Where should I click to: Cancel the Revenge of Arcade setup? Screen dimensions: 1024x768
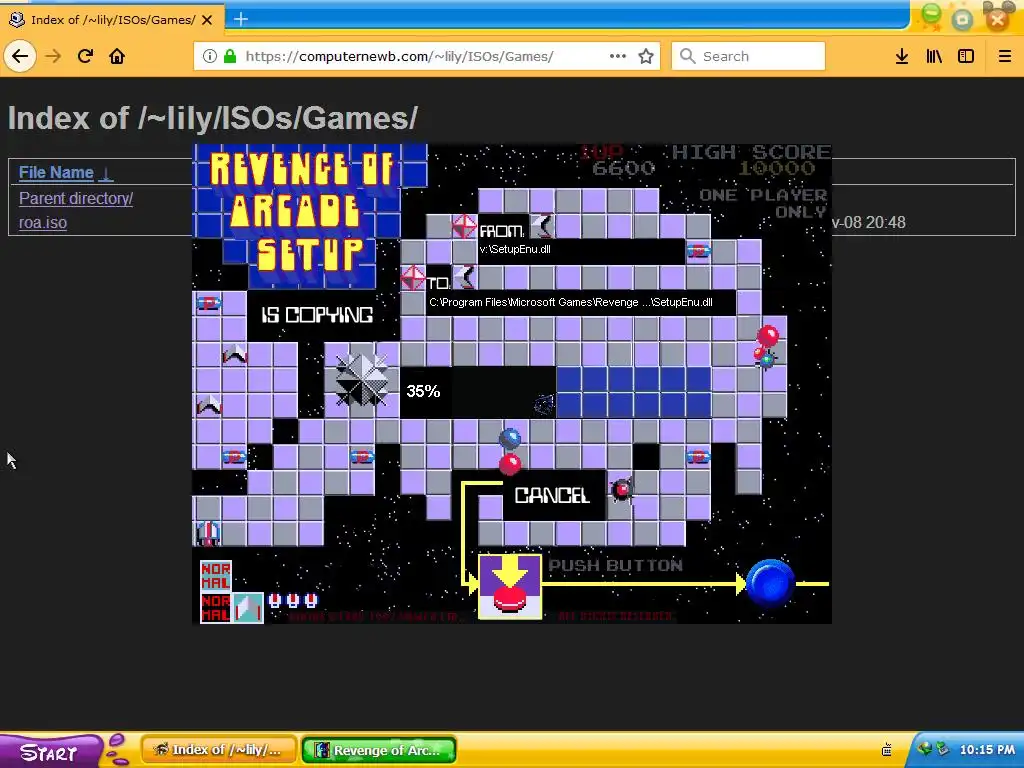(x=552, y=496)
